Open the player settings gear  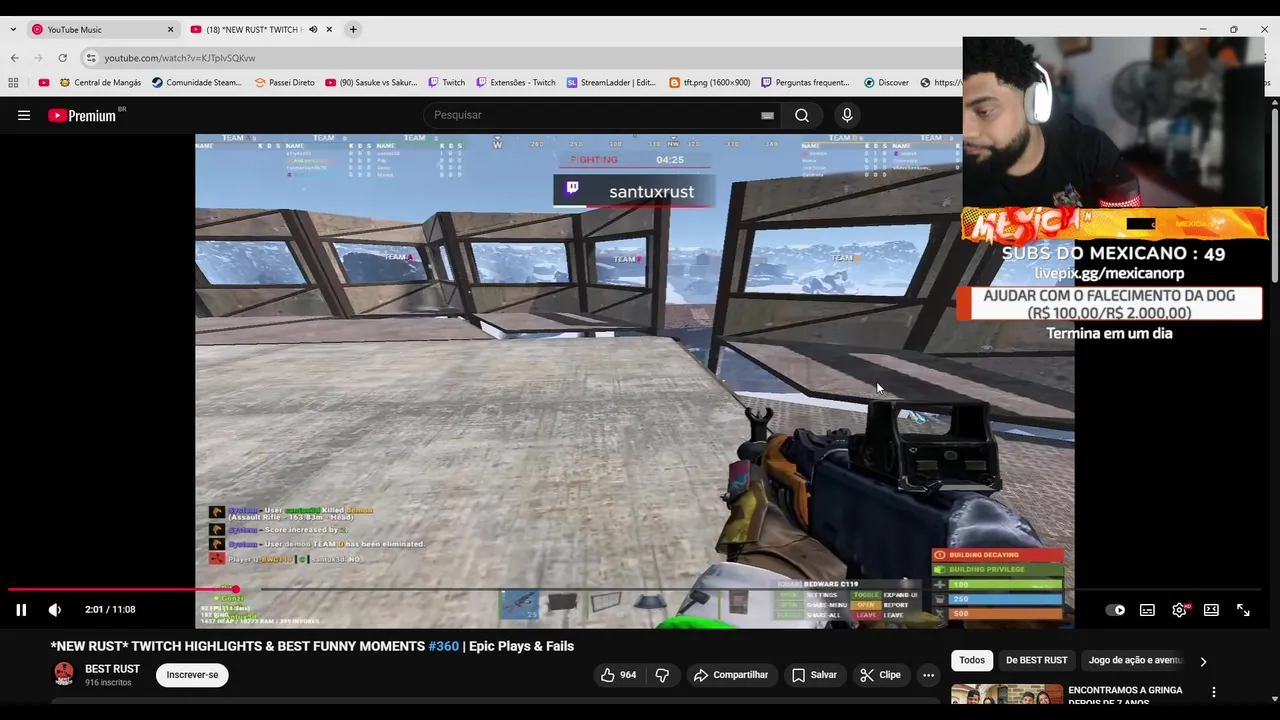click(x=1180, y=610)
